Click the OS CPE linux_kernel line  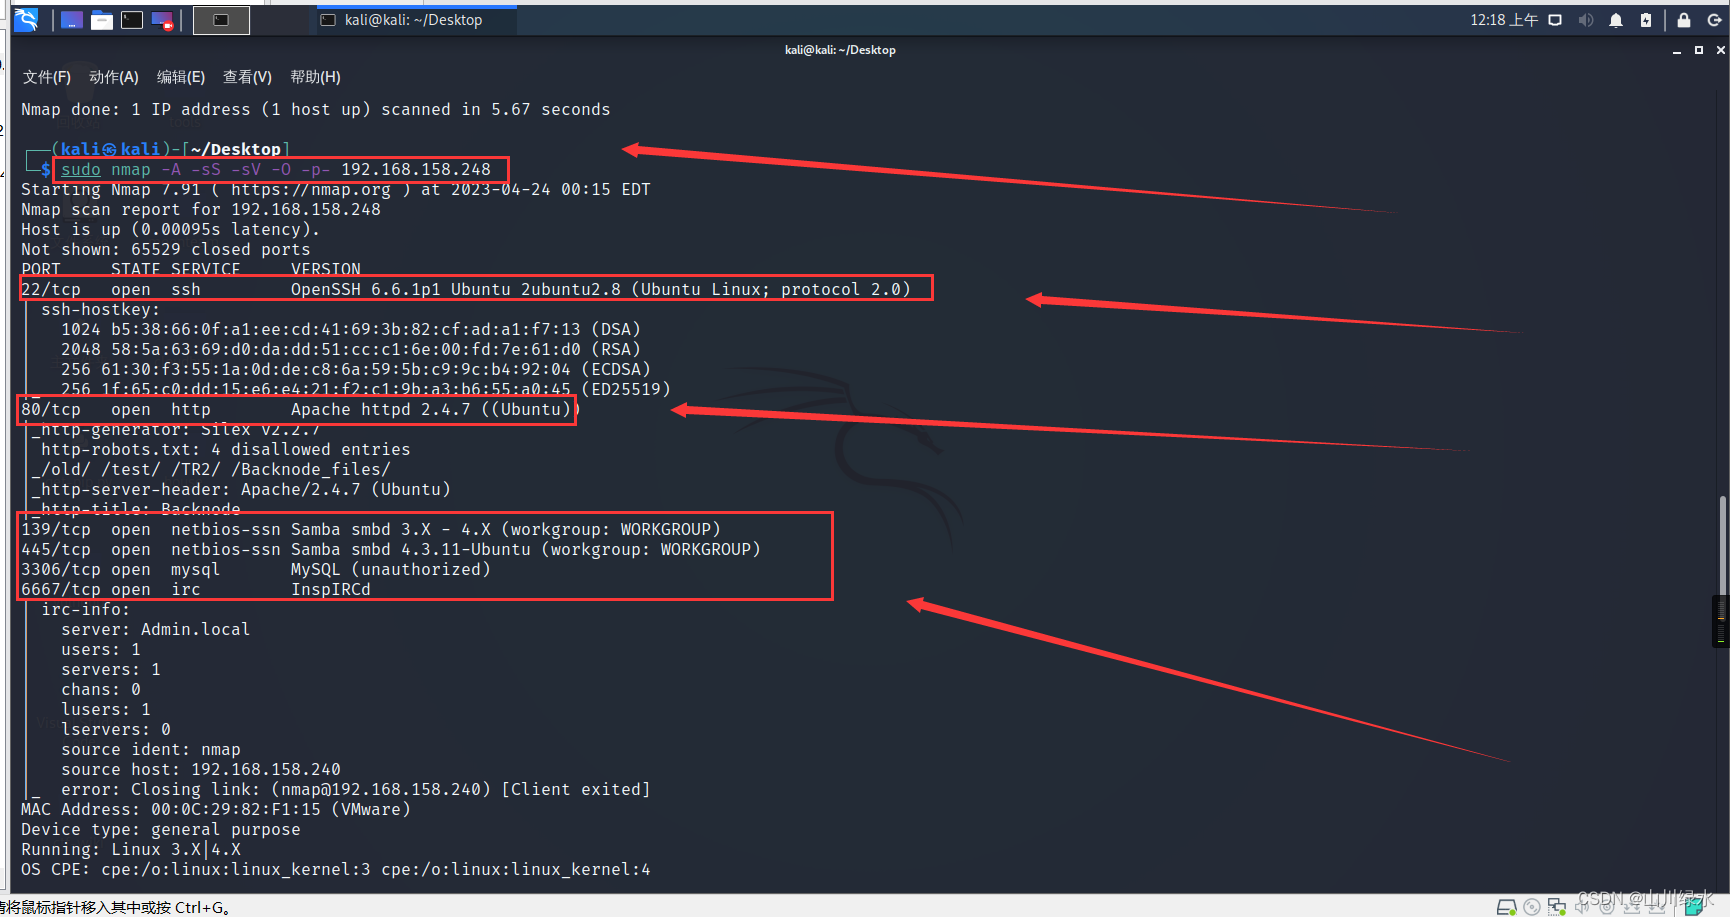(336, 869)
